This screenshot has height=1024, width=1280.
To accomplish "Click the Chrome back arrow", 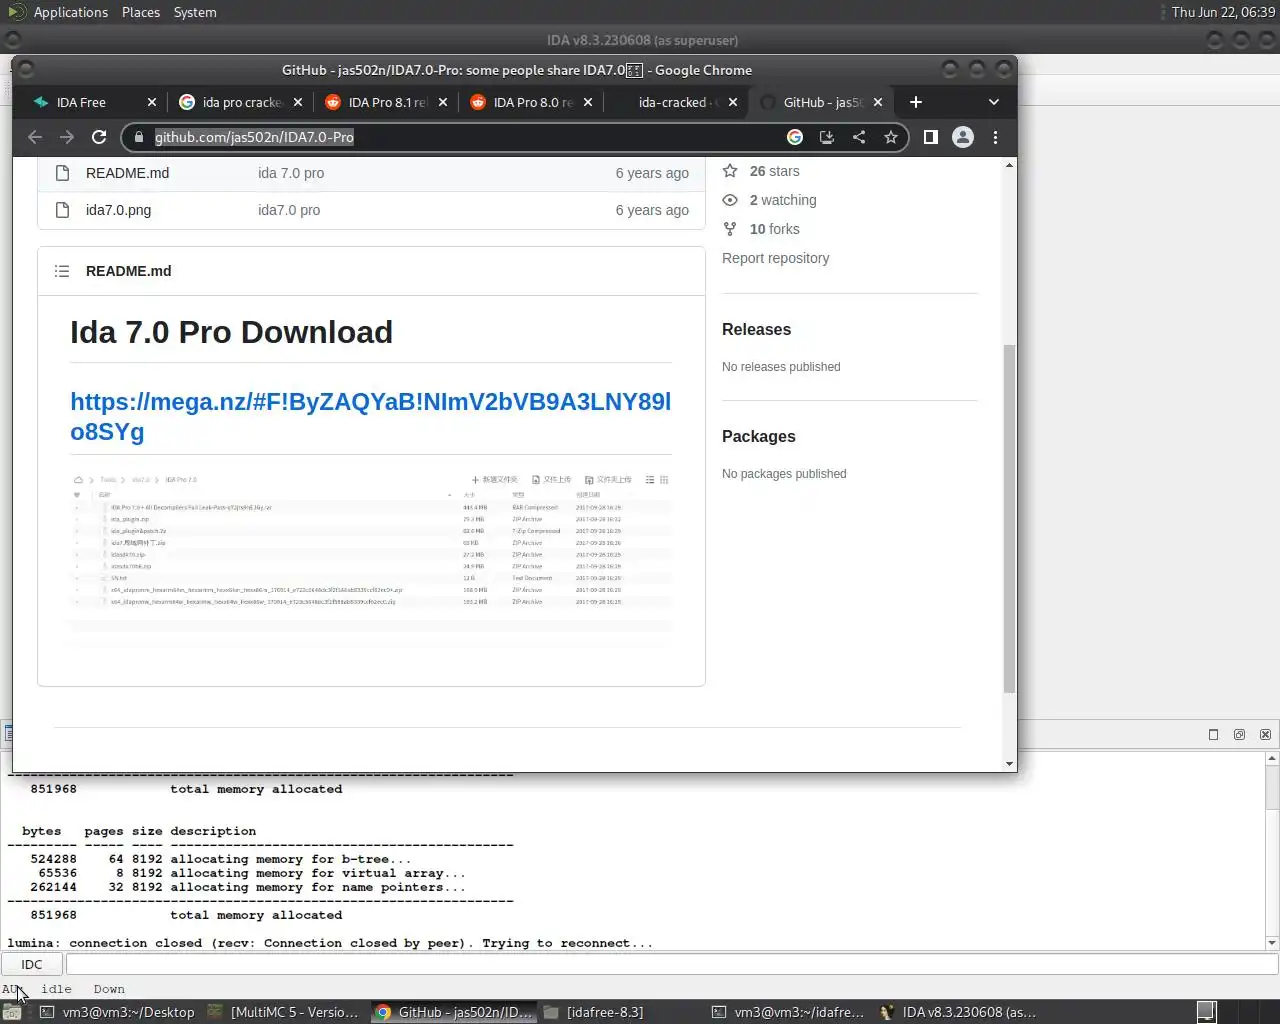I will [35, 137].
